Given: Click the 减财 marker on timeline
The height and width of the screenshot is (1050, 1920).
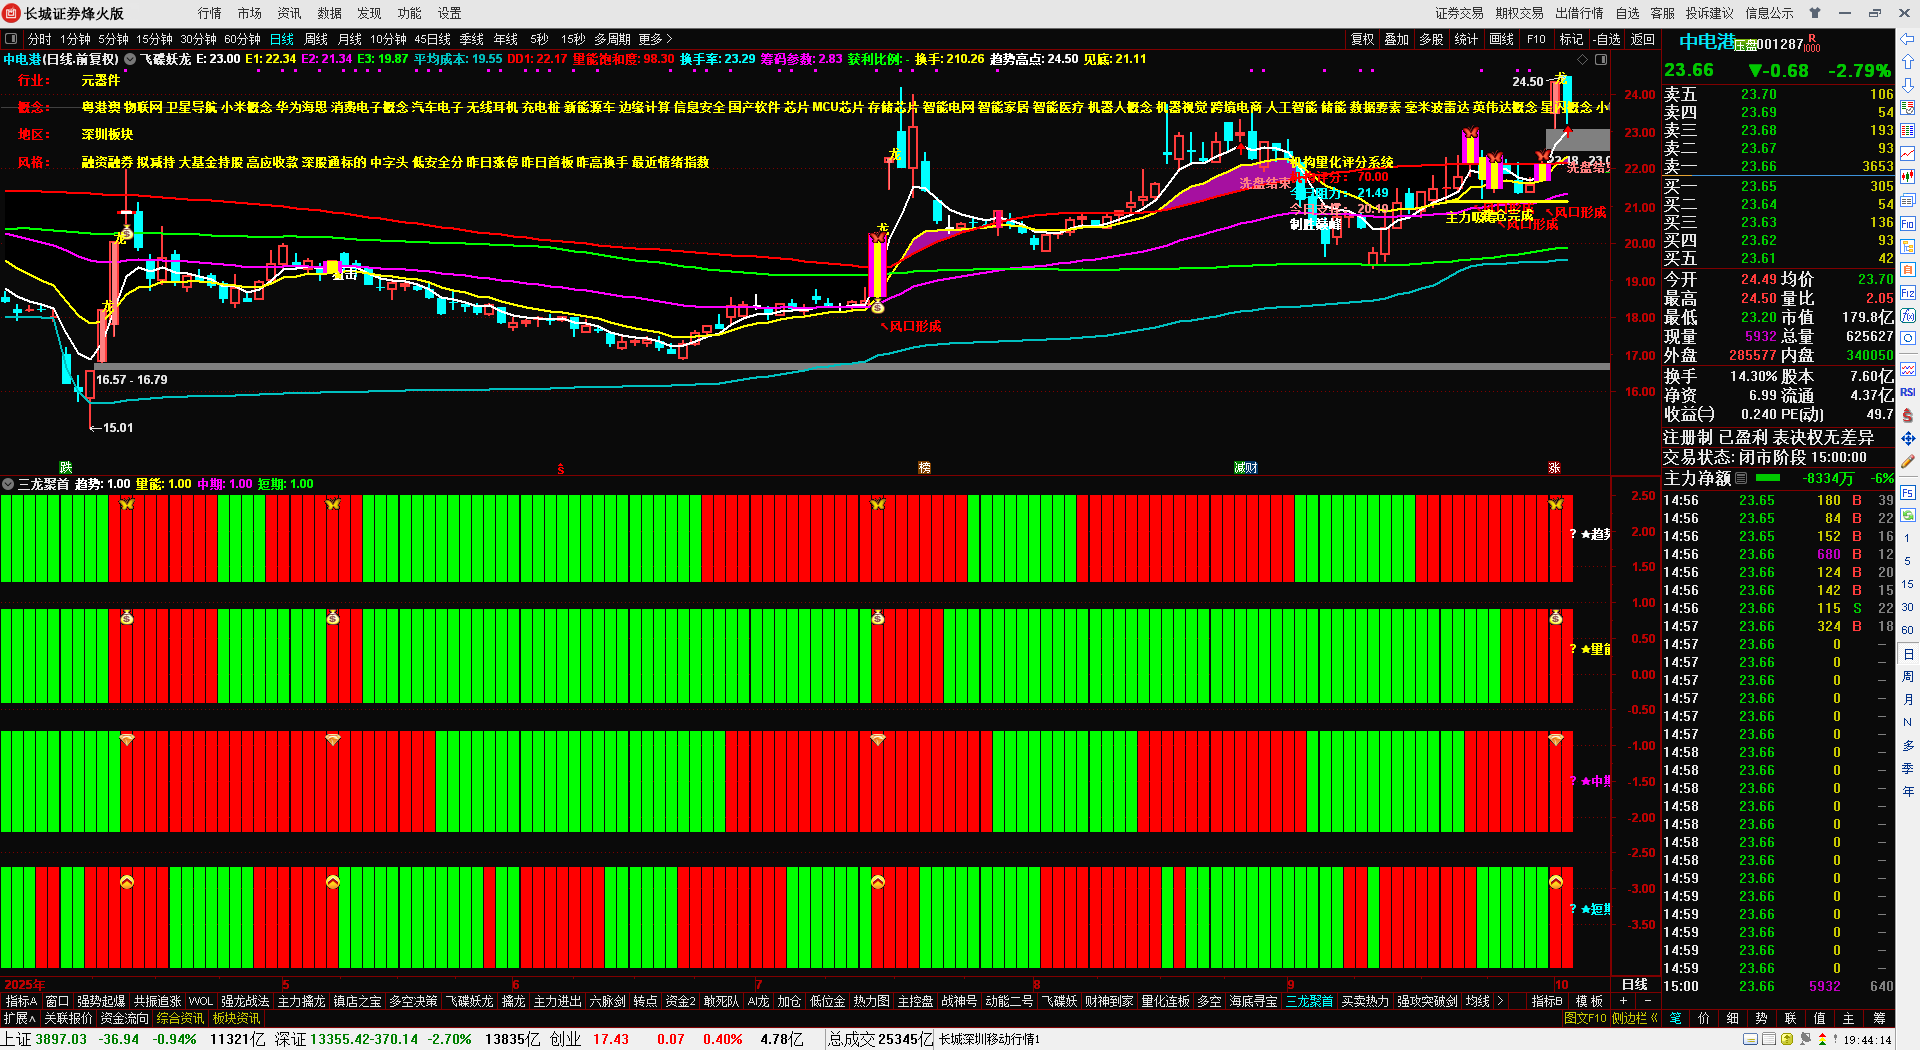Looking at the screenshot, I should pyautogui.click(x=1246, y=468).
